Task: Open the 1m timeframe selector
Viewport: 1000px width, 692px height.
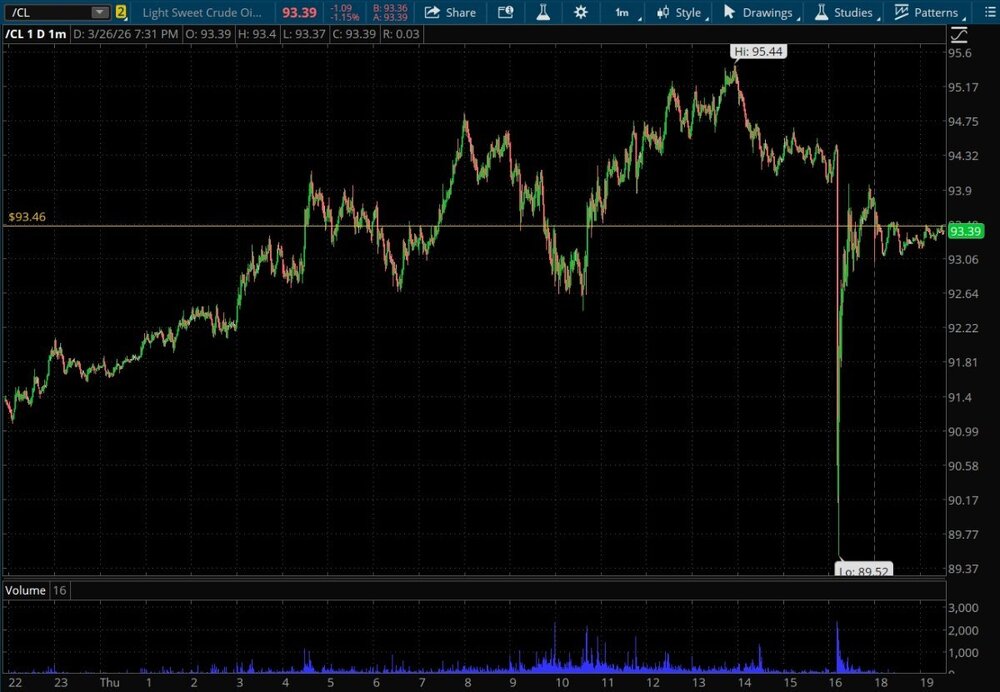Action: coord(622,13)
